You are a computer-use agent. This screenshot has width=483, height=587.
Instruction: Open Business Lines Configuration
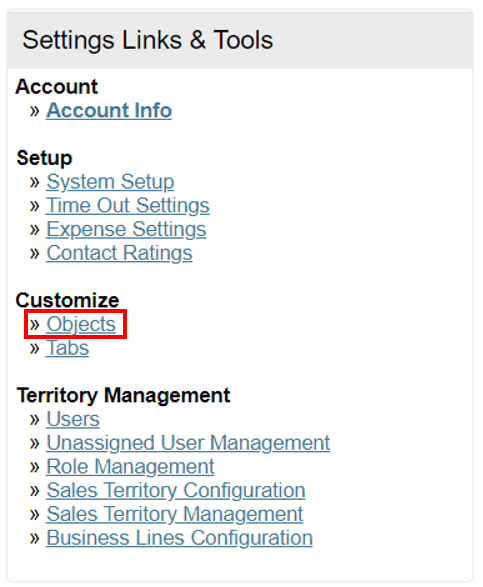click(179, 538)
